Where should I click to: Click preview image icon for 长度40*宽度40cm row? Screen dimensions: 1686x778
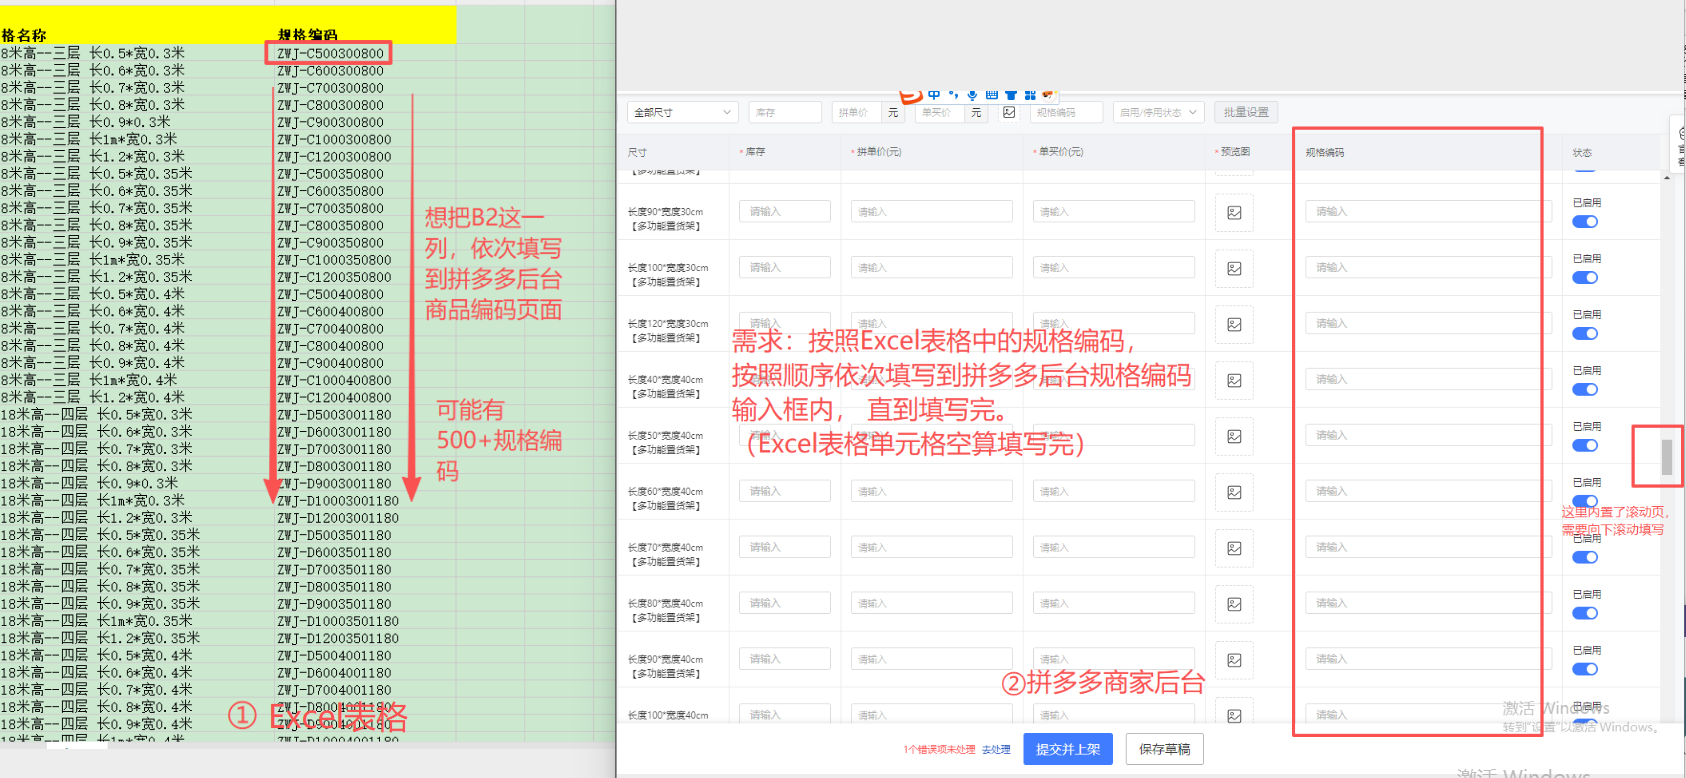pos(1234,380)
